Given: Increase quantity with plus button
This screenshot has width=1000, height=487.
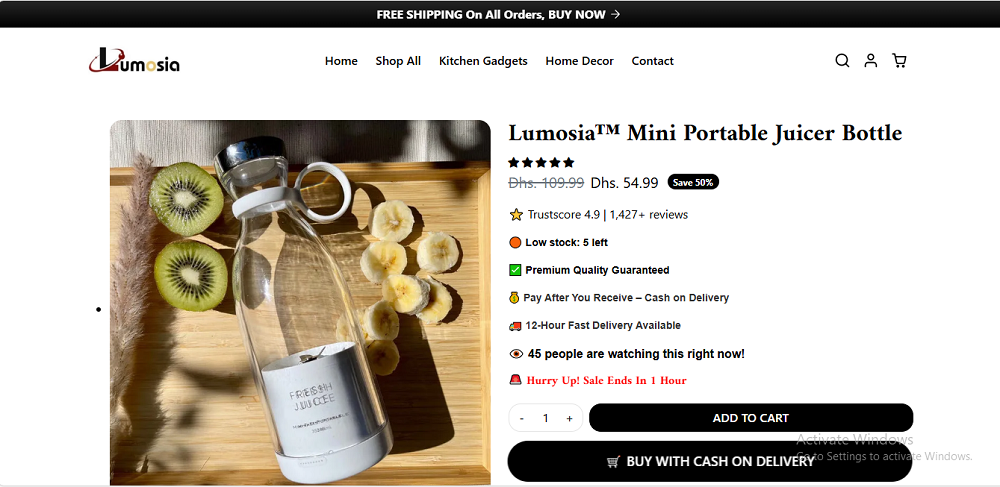Looking at the screenshot, I should (x=569, y=418).
